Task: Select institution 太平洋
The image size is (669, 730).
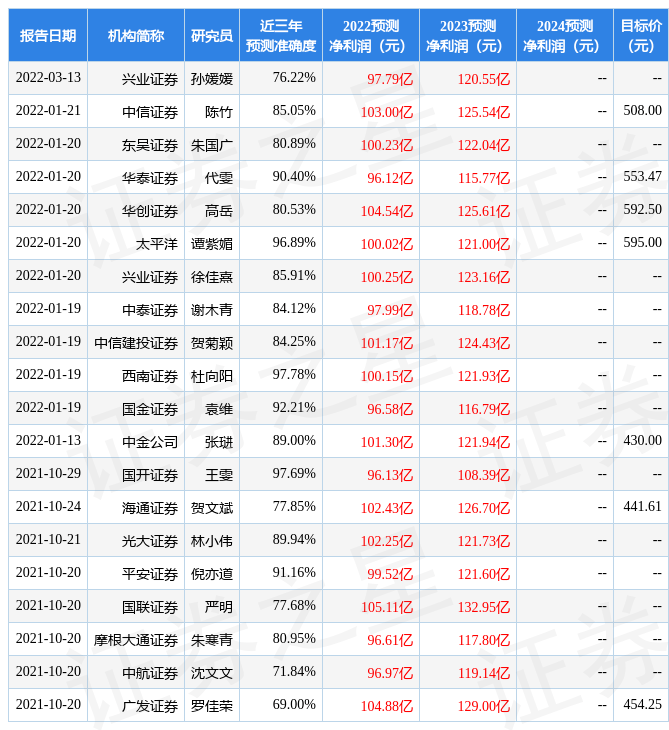Action: (x=157, y=244)
